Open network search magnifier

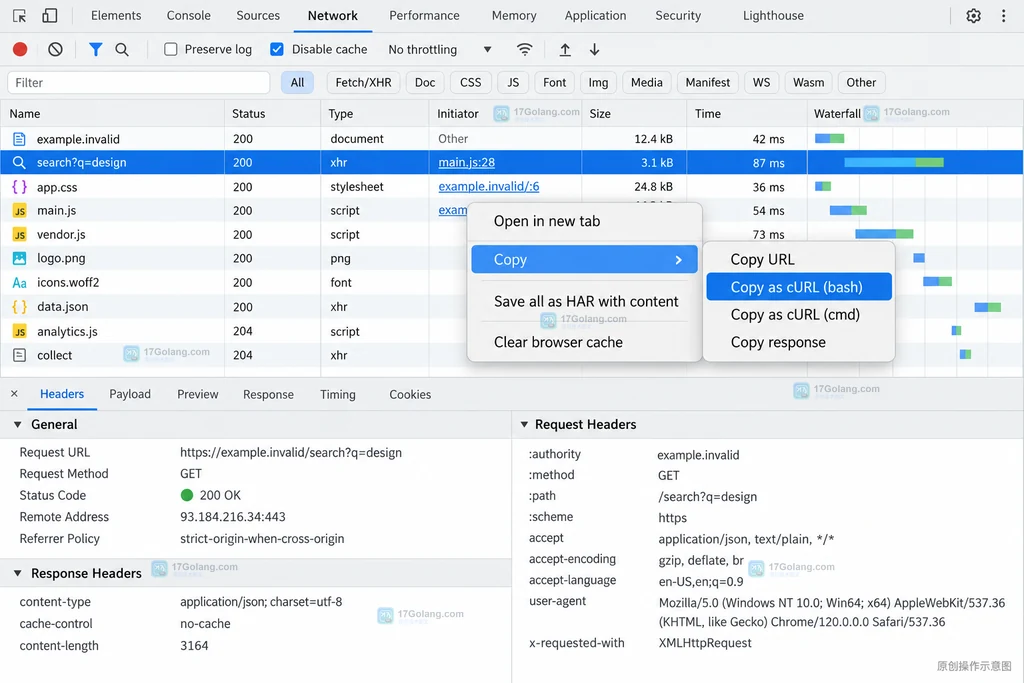122,50
